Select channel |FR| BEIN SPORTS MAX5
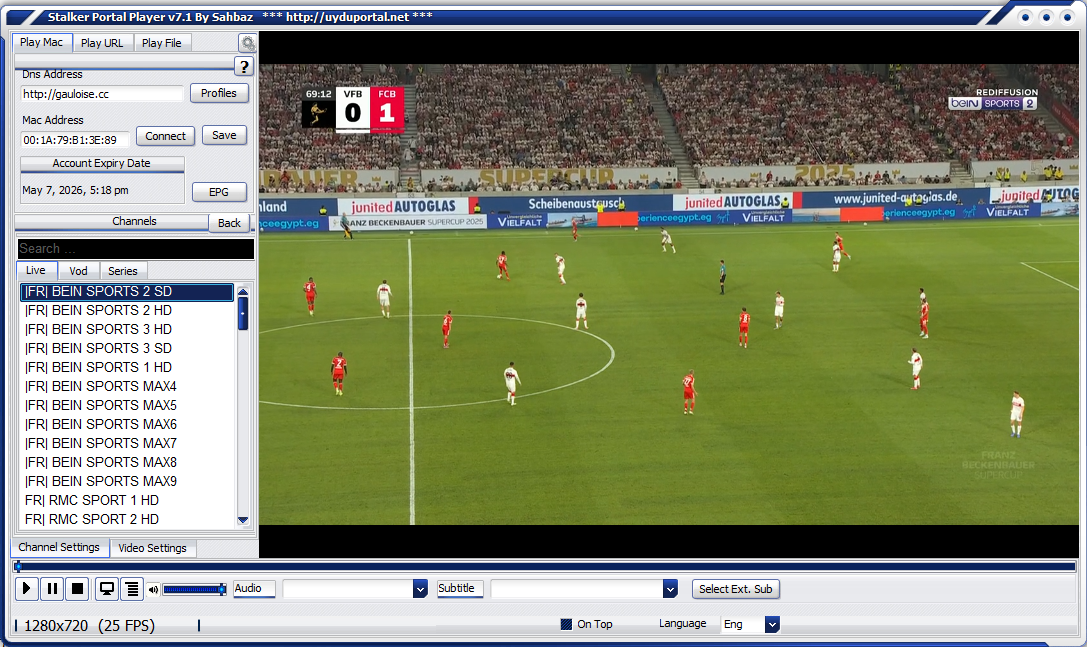Image resolution: width=1087 pixels, height=647 pixels. pos(128,405)
